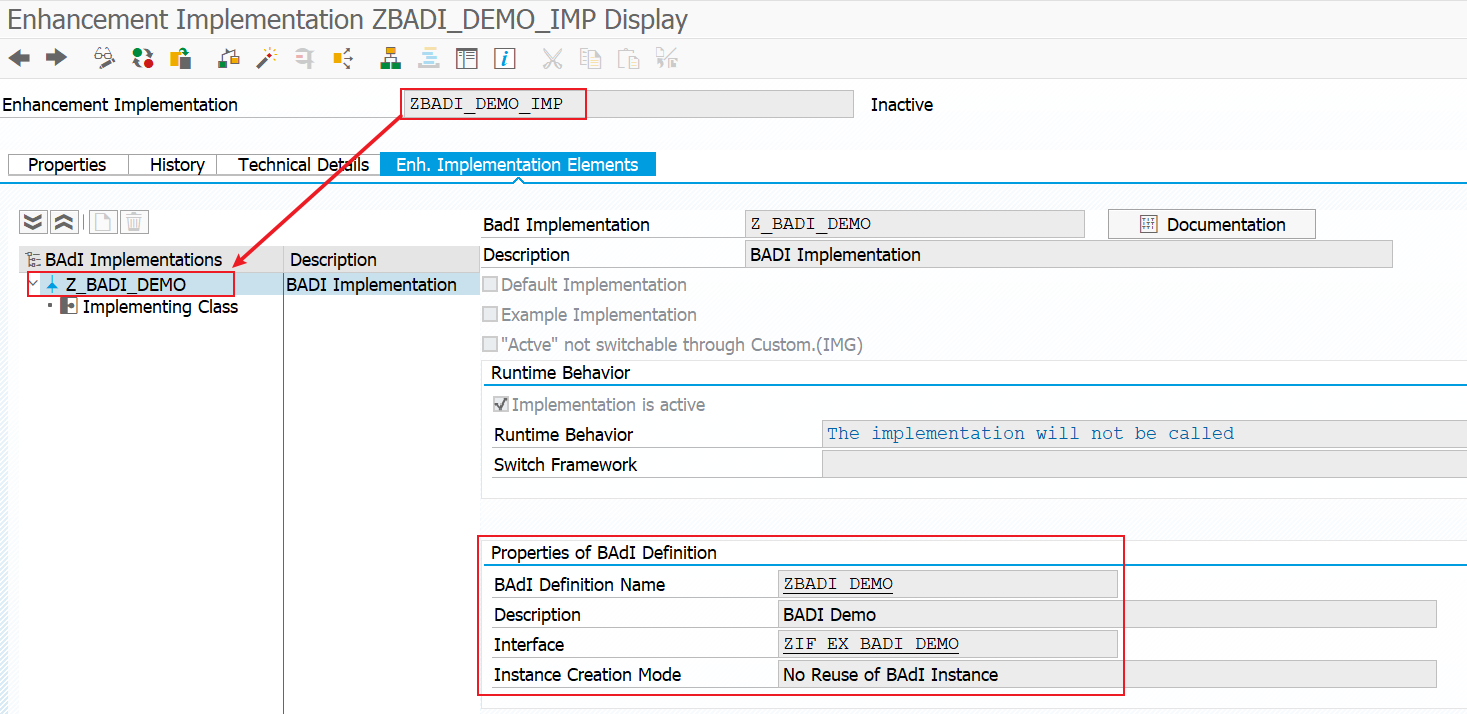Viewport: 1467px width, 714px height.
Task: Click the Delete trash icon above tree
Action: click(x=134, y=222)
